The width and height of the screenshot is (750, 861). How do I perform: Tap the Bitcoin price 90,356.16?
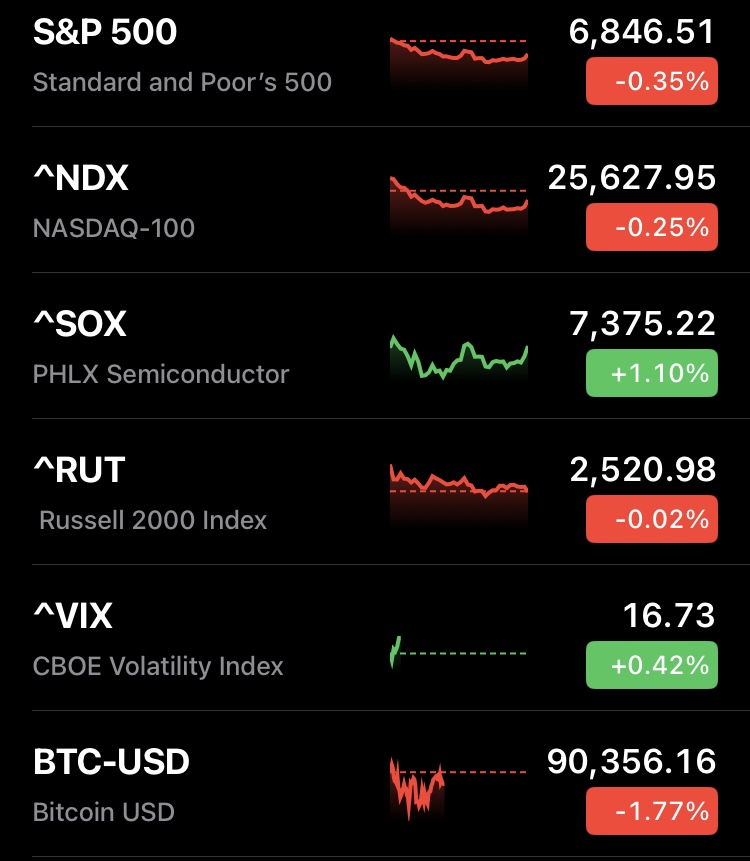pyautogui.click(x=631, y=762)
